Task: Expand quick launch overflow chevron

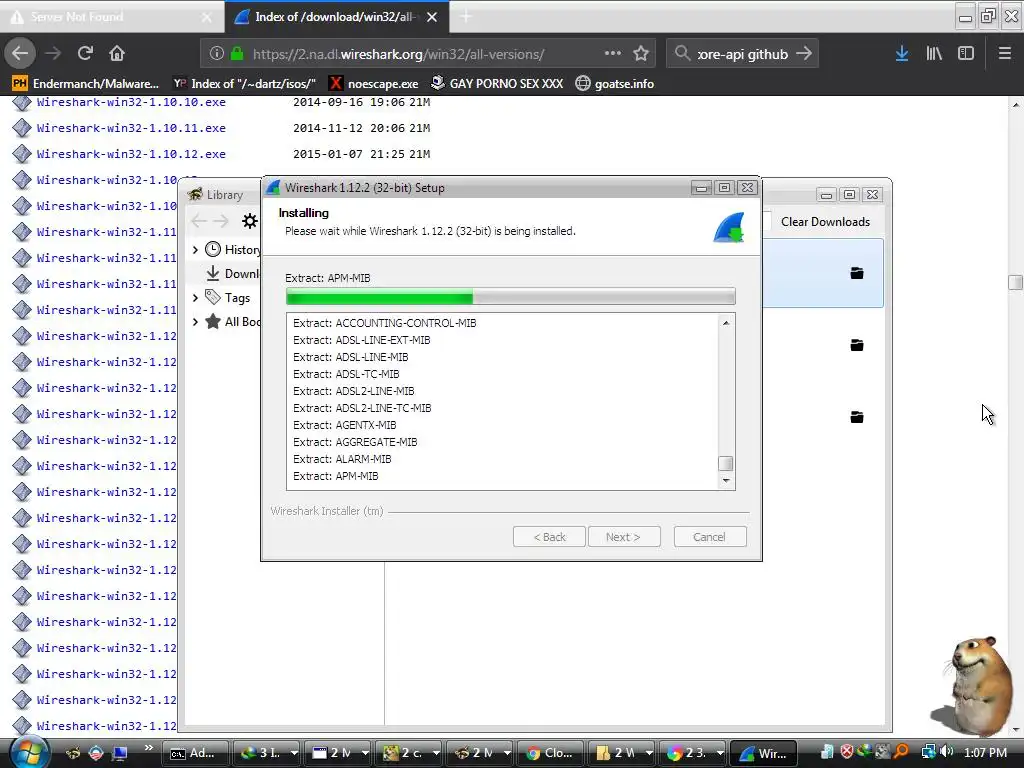Action: (x=148, y=747)
